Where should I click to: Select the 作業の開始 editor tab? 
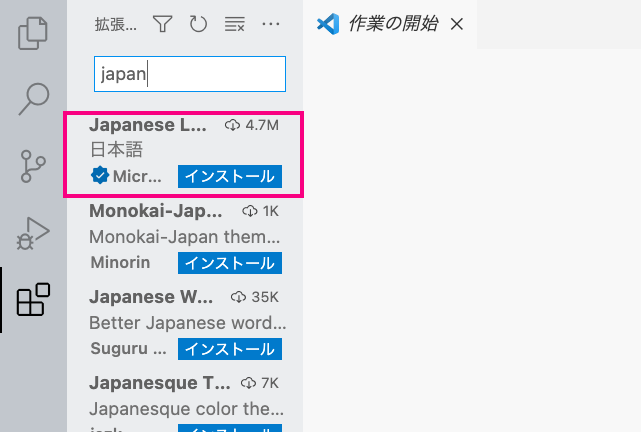[390, 24]
